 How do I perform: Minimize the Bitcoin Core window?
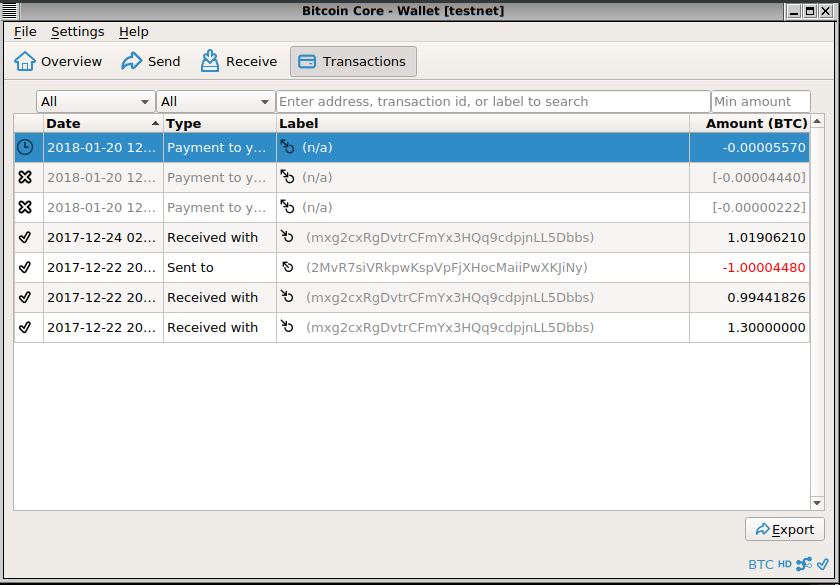coord(794,11)
